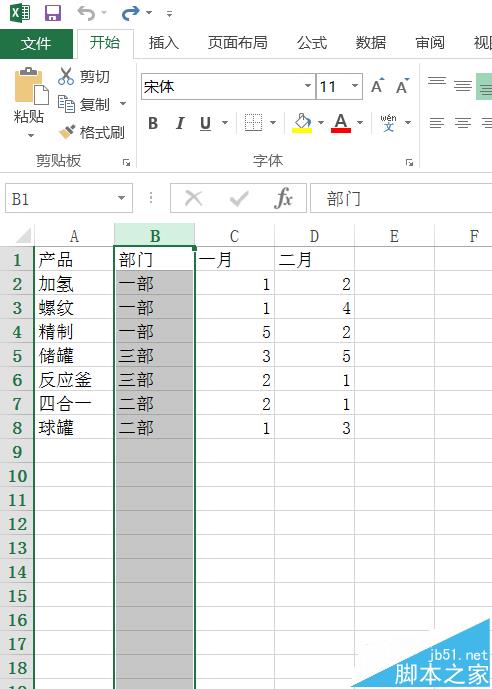
Task: Click the align text left icon
Action: tap(437, 123)
